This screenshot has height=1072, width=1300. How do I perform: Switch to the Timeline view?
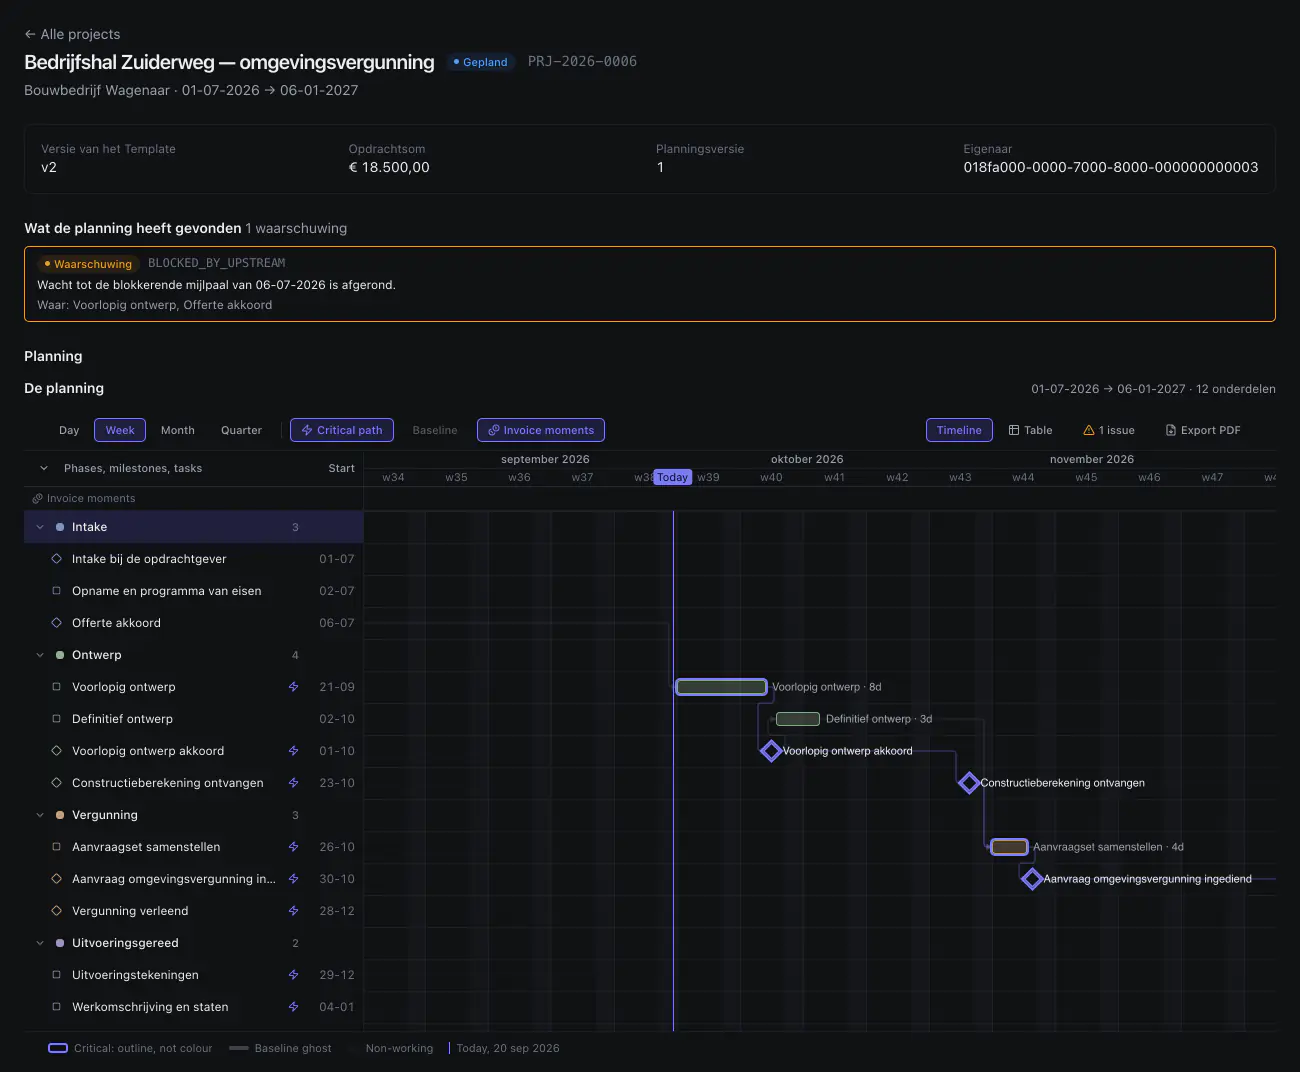[x=959, y=430]
